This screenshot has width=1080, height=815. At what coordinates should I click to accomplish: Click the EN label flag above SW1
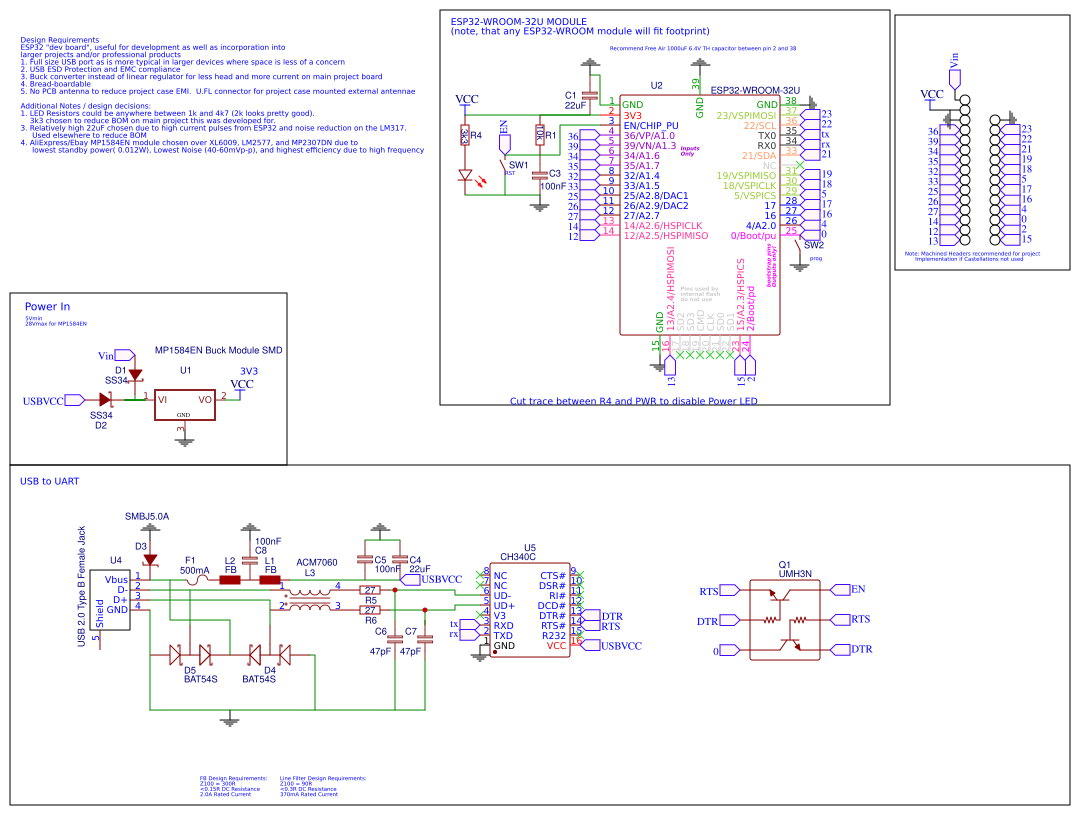[x=504, y=144]
